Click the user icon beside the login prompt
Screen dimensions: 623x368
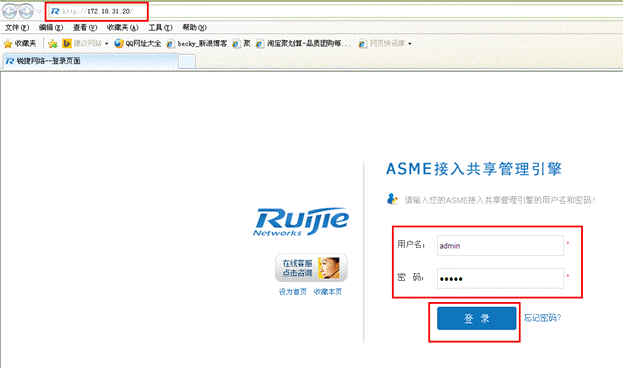[x=392, y=199]
